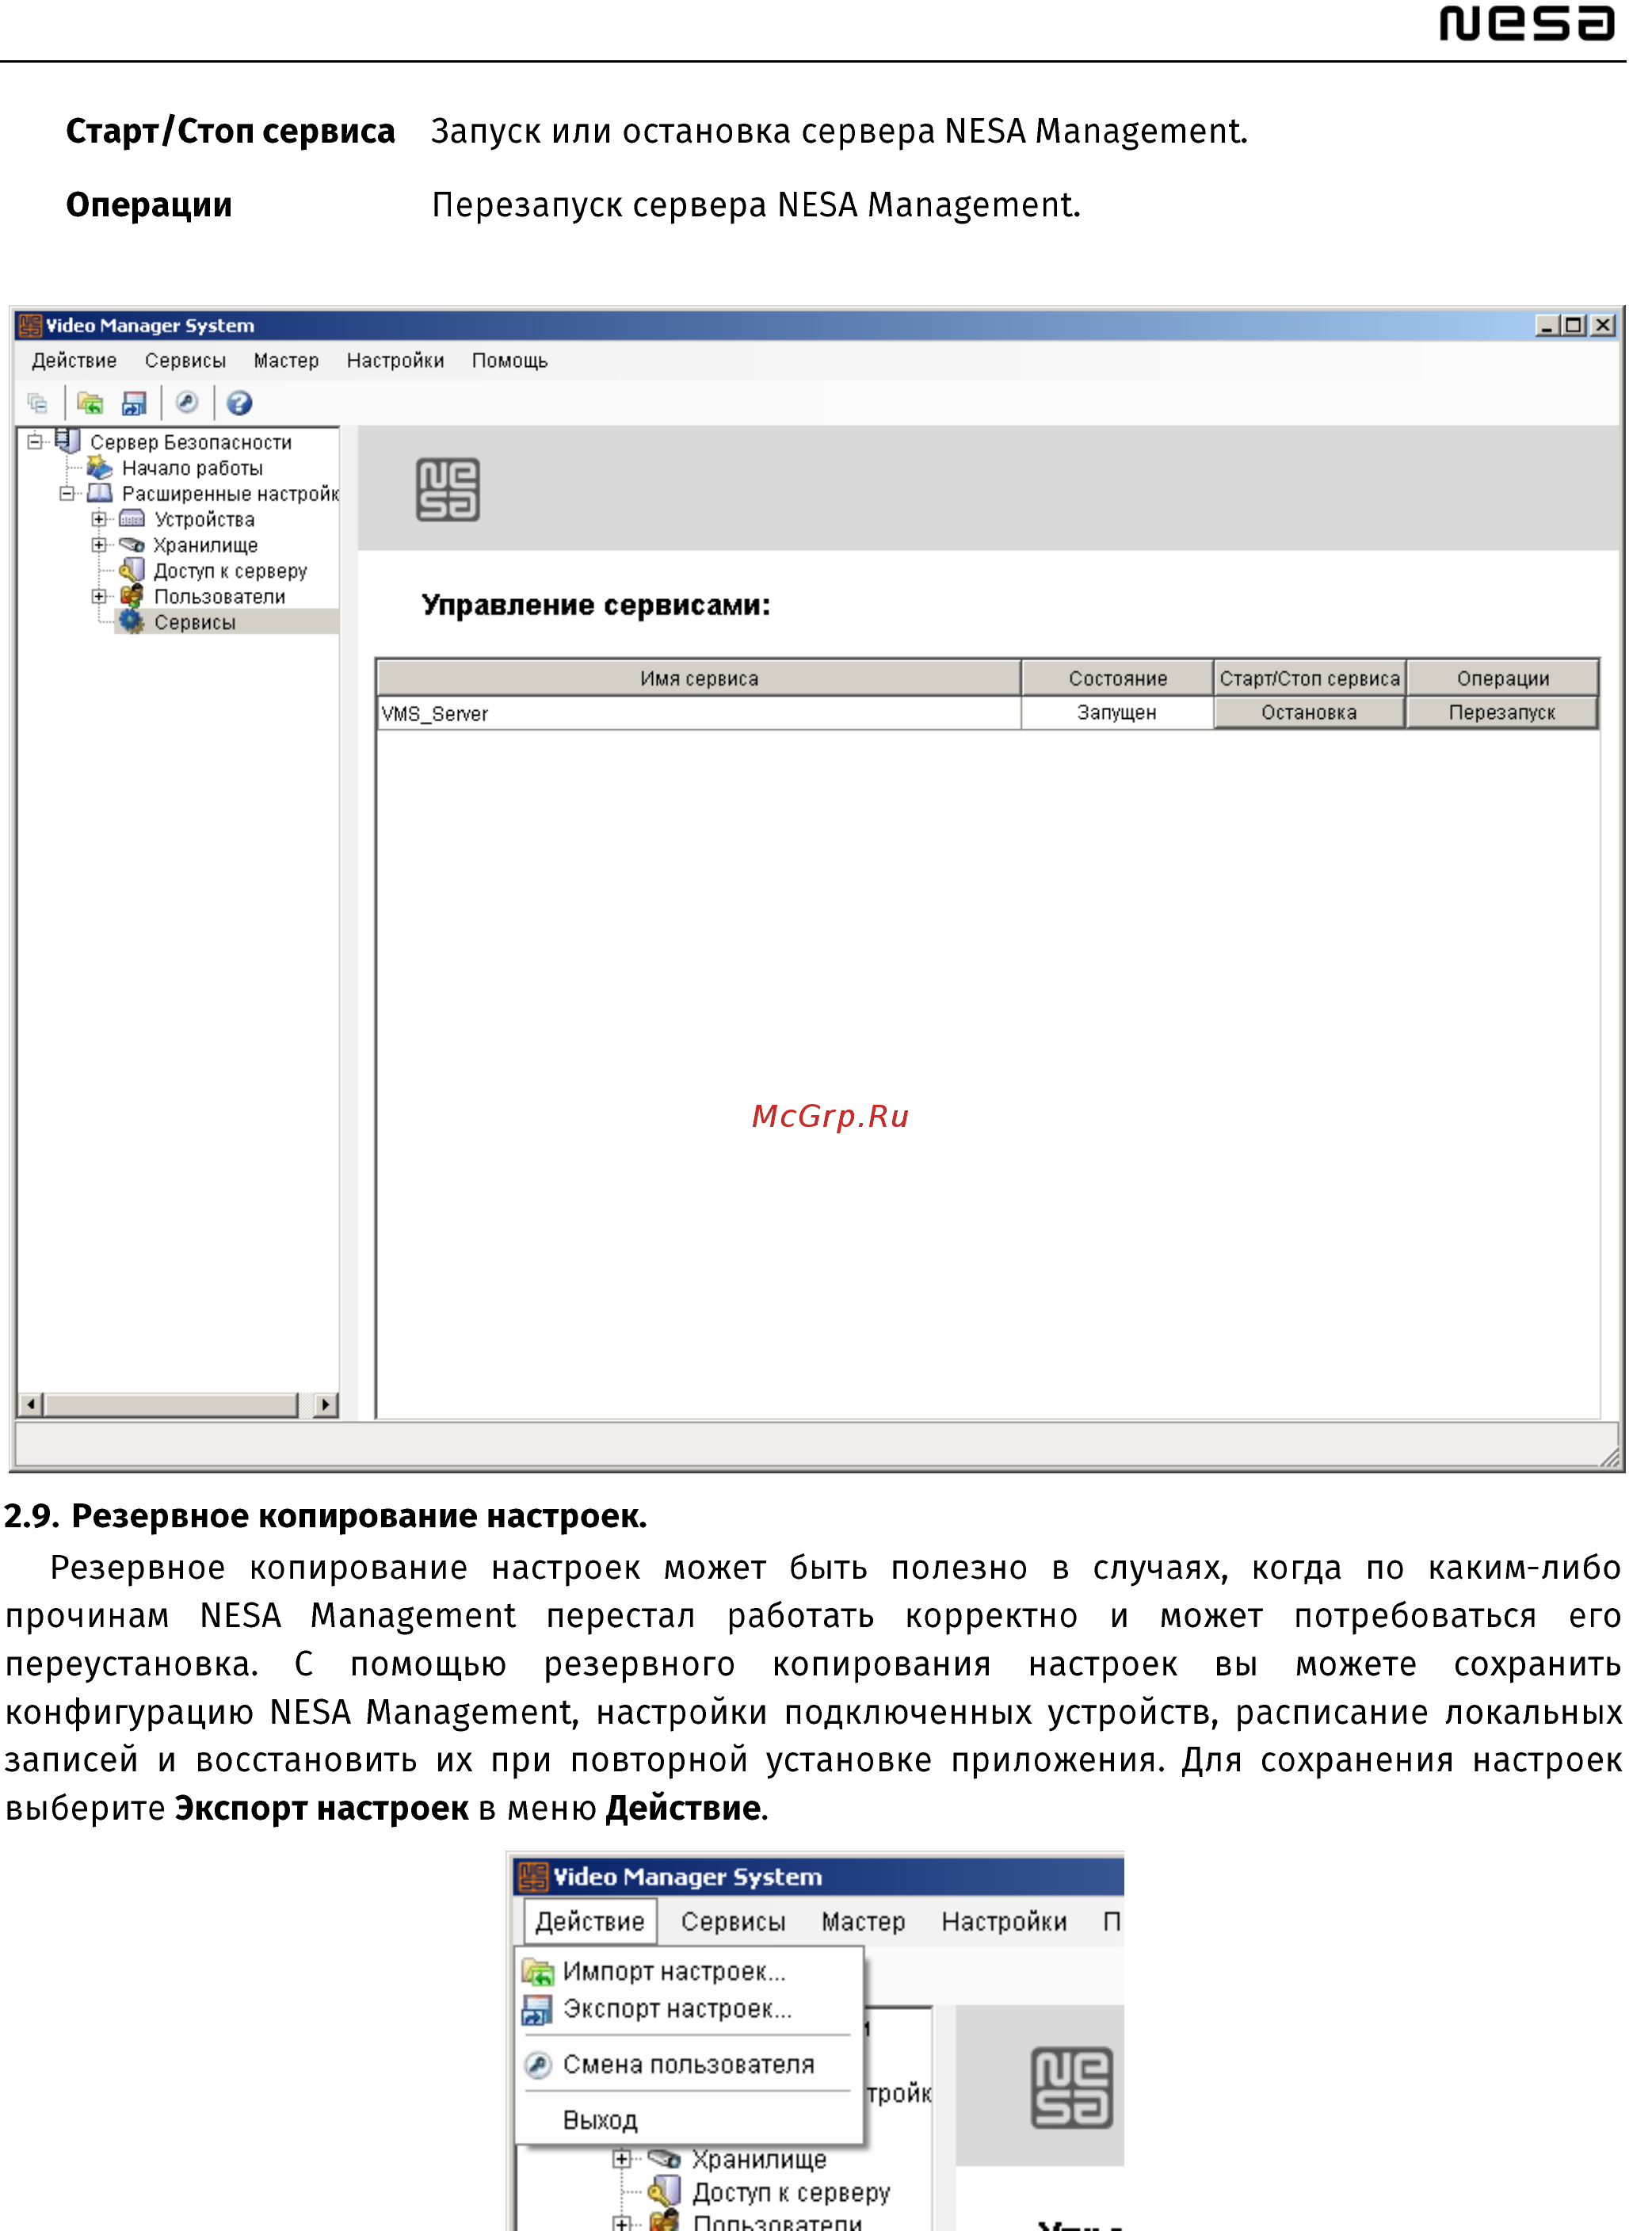Expand the Пользователи tree node
The height and width of the screenshot is (2231, 1652).
coord(99,596)
